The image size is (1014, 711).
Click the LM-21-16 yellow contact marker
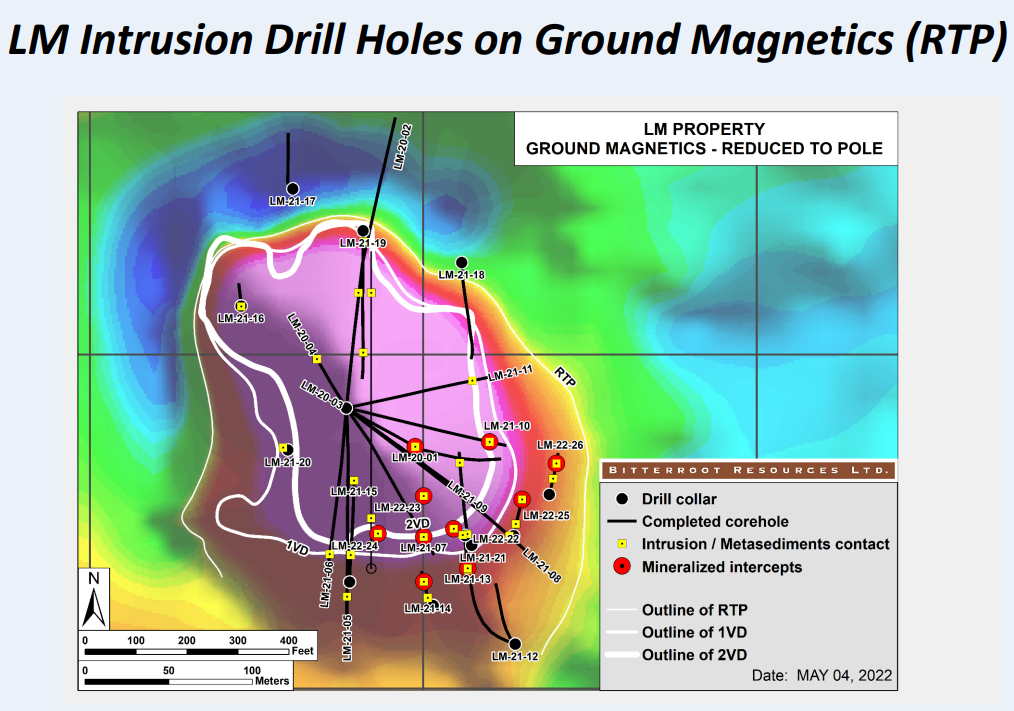(x=241, y=306)
